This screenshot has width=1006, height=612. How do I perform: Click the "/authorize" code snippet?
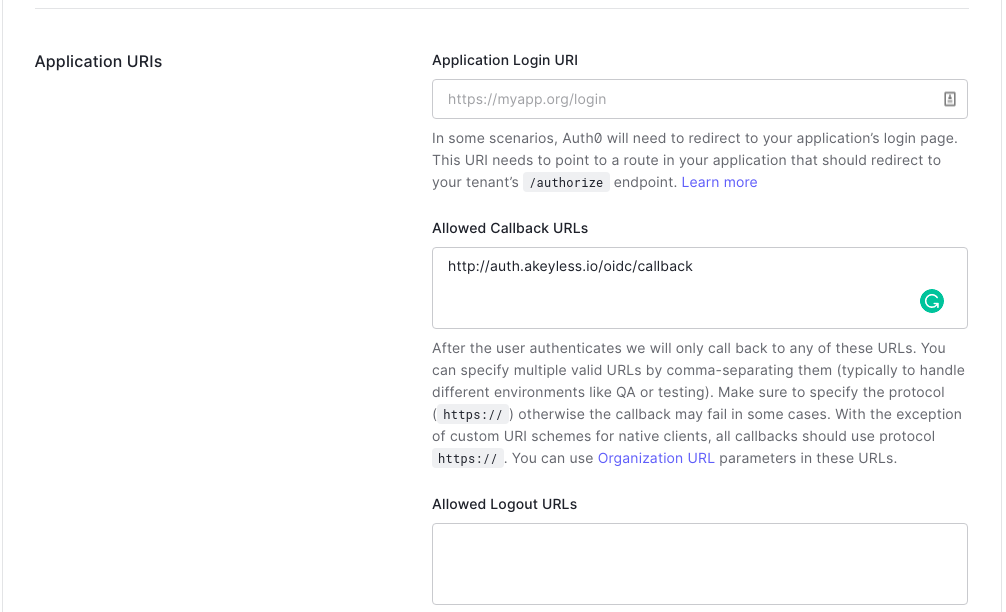(566, 183)
